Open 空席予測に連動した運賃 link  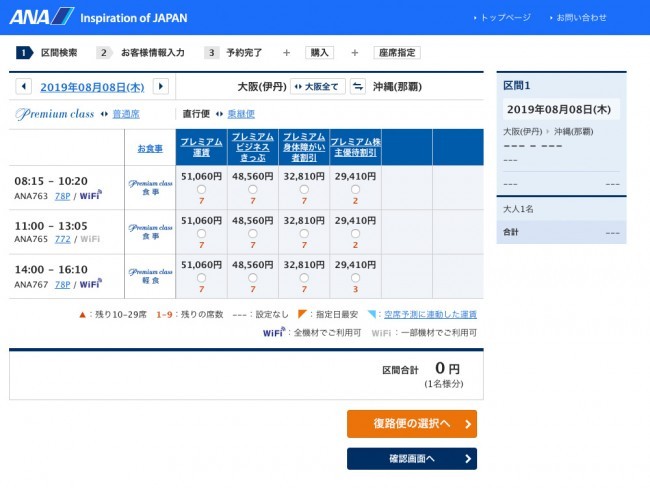(430, 314)
